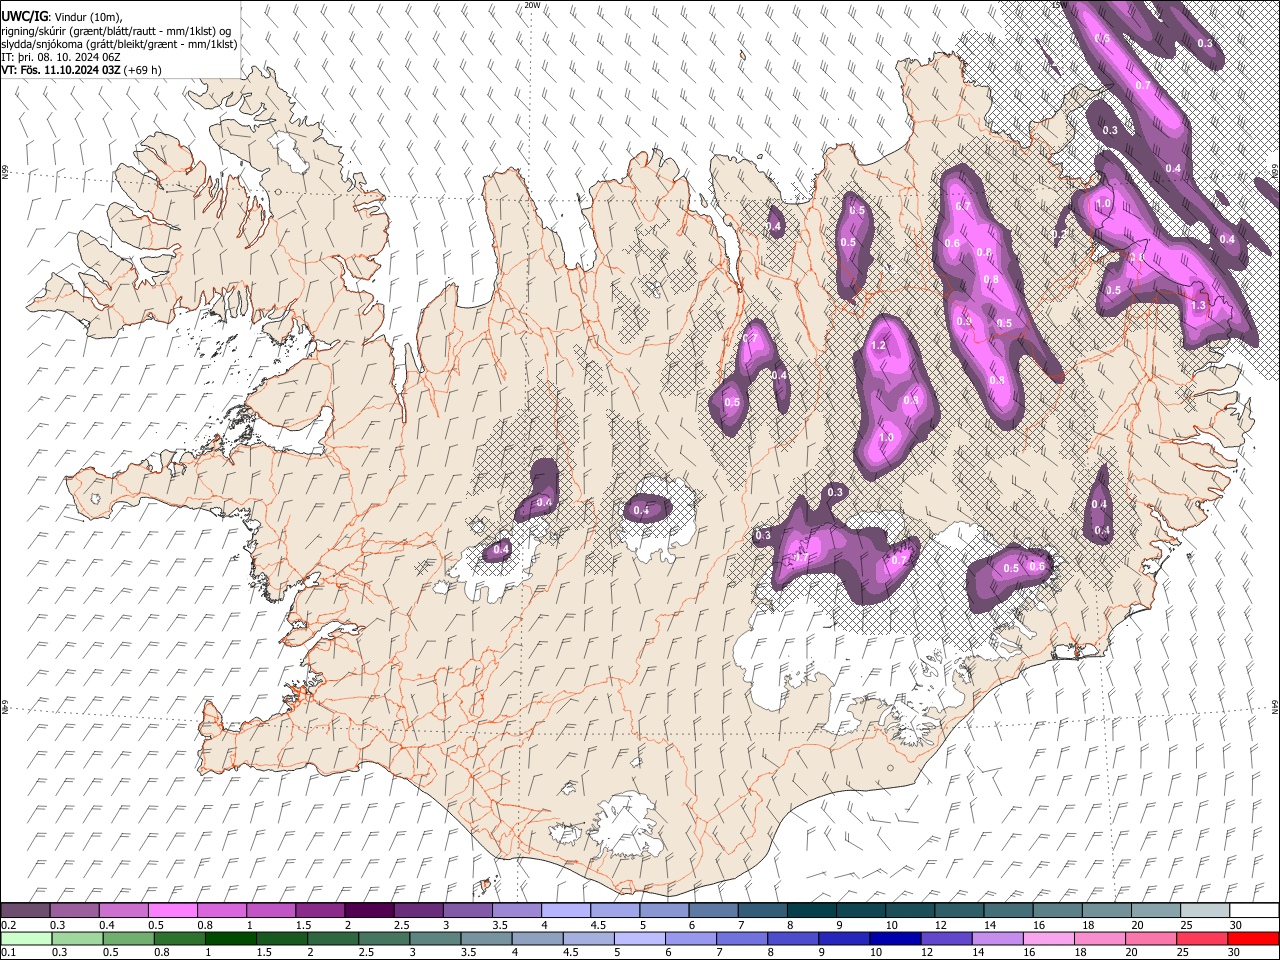Click the dark teal snow legend swatch for 8–9
The width and height of the screenshot is (1280, 960).
(x=812, y=910)
